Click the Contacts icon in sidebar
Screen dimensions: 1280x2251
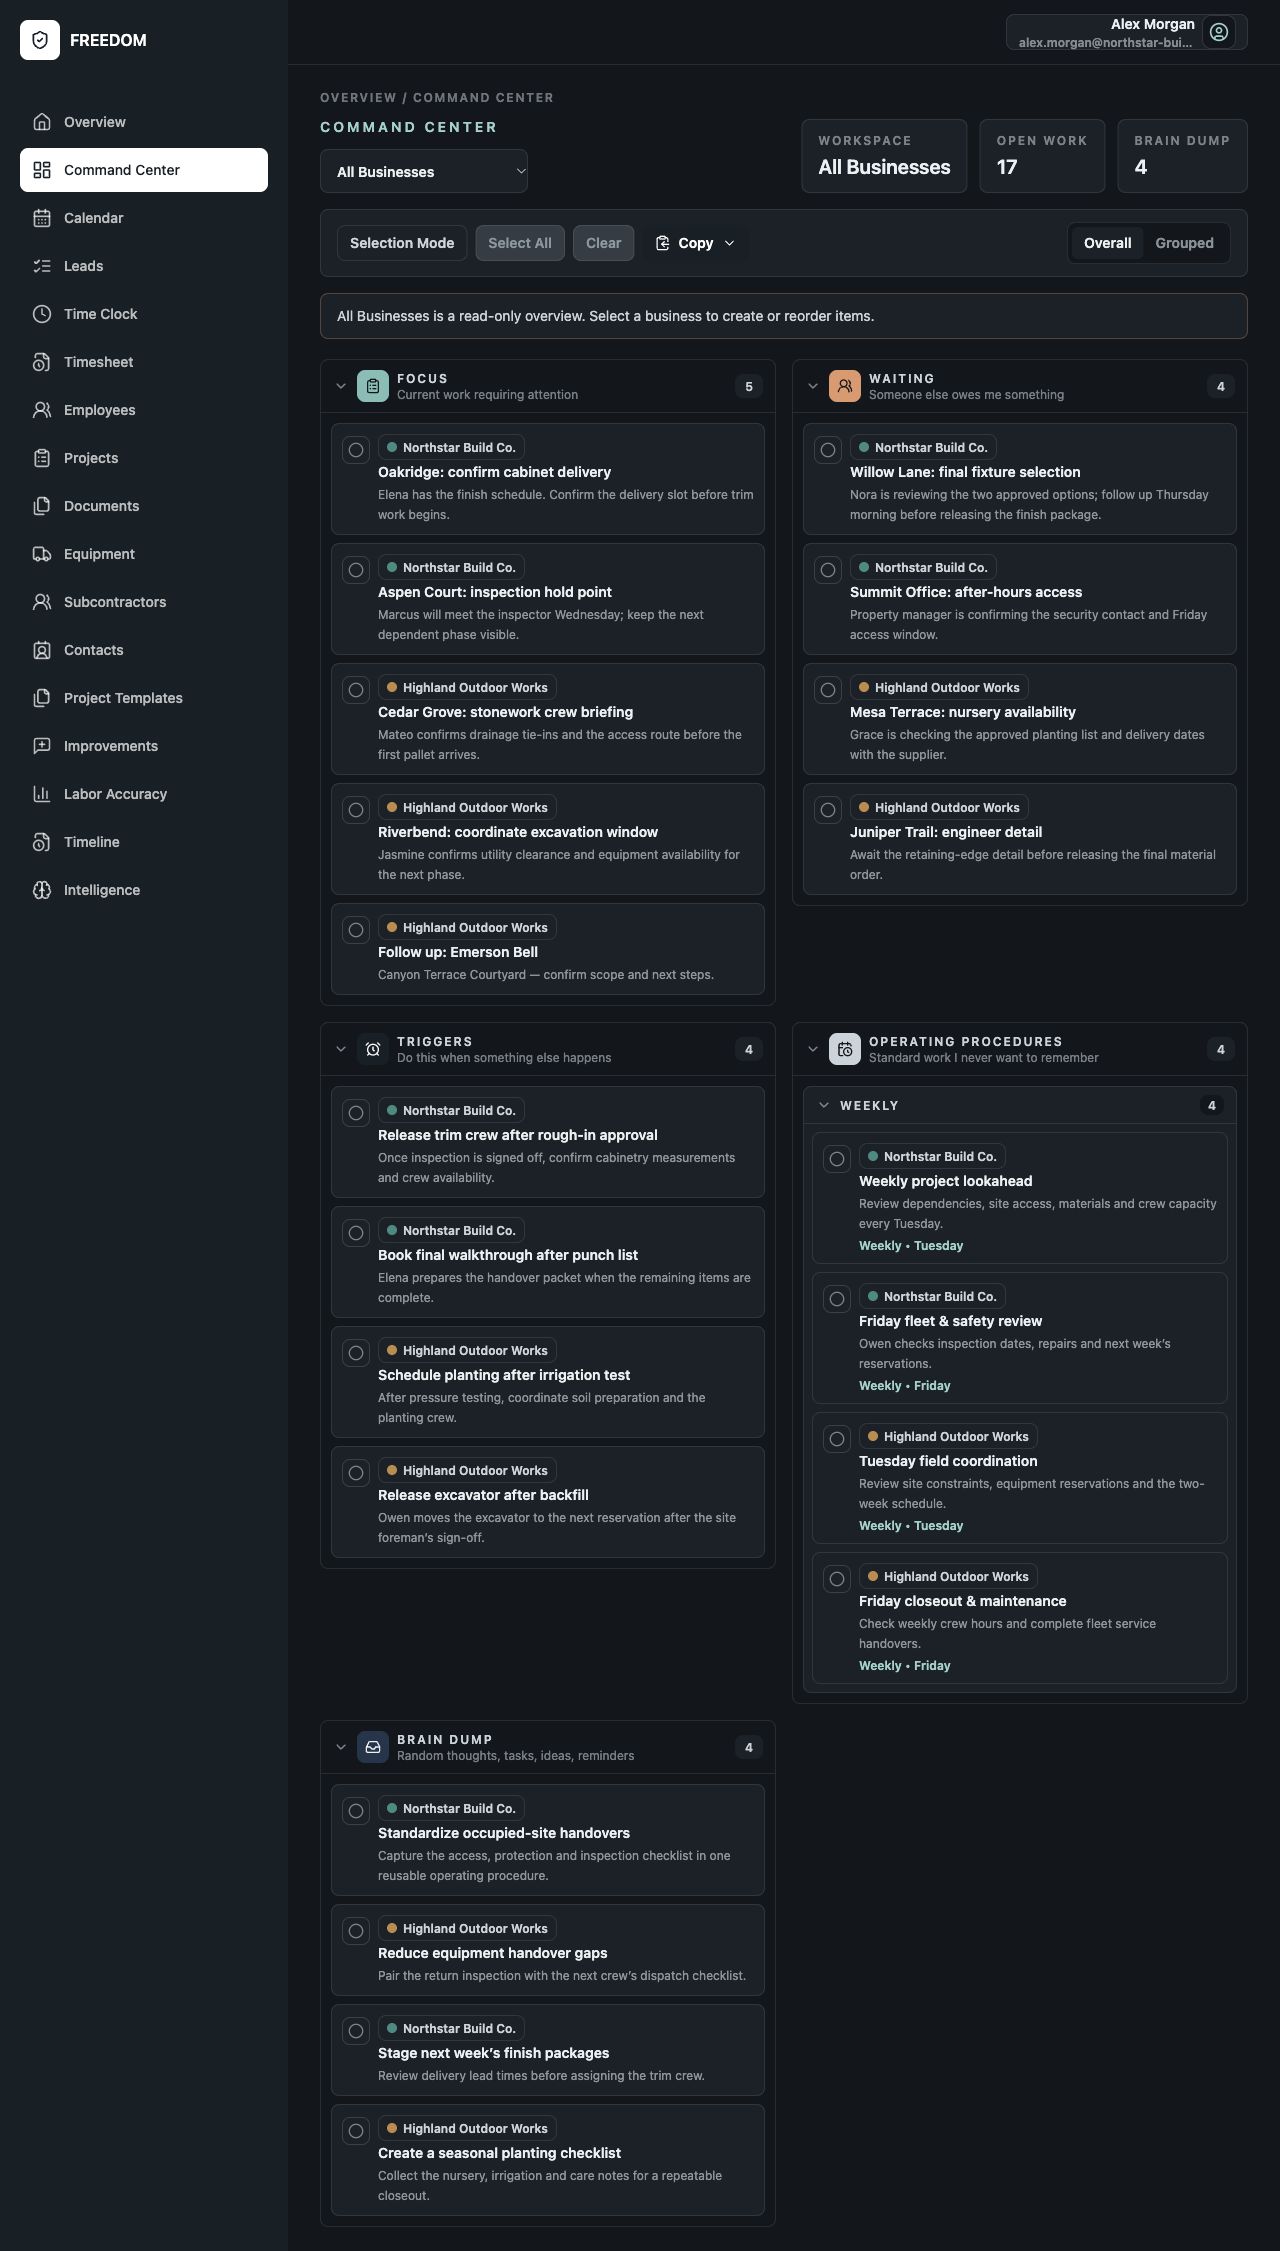click(x=42, y=650)
